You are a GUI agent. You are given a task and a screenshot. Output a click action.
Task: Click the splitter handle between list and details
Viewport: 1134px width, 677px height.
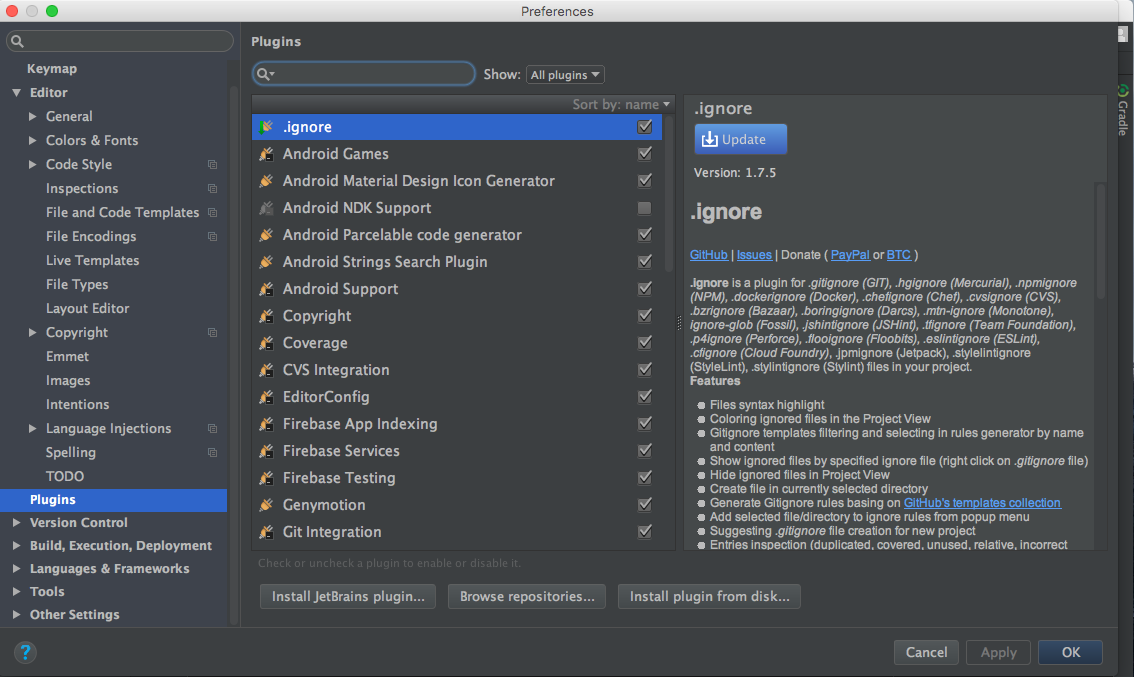pos(679,323)
